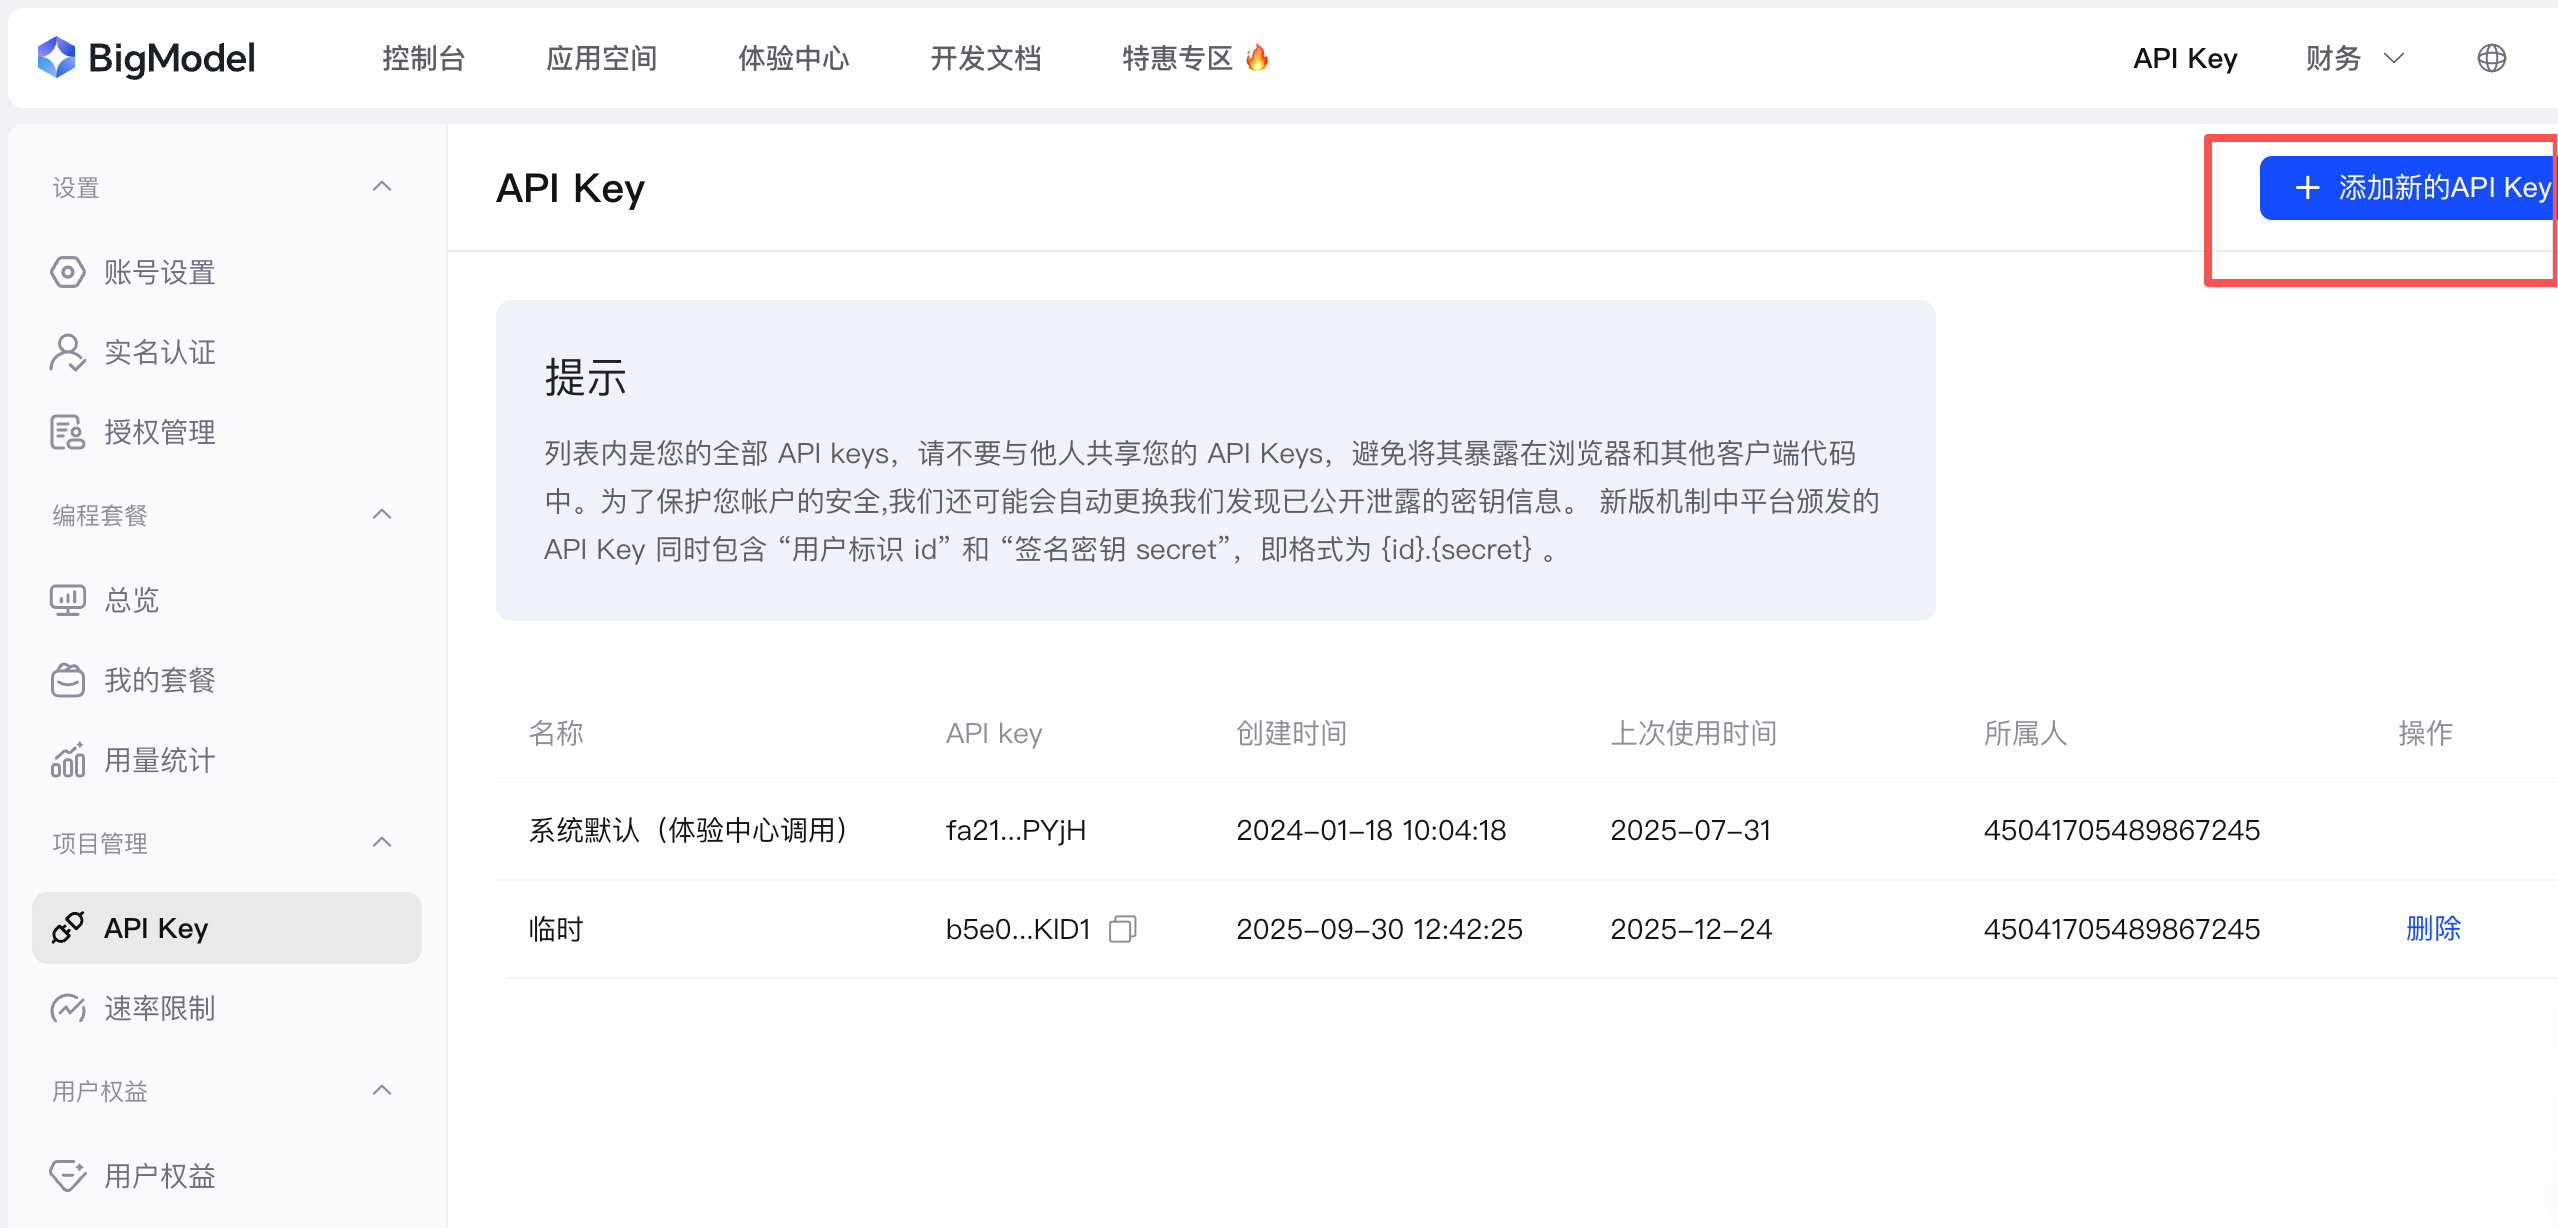
Task: Click 添加新的API Key button
Action: (x=2408, y=188)
